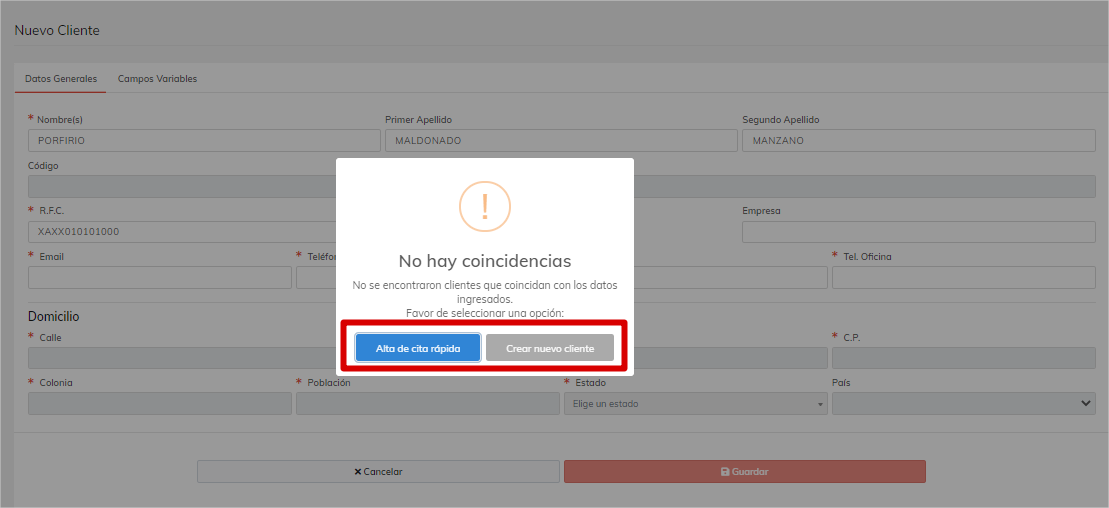This screenshot has height=508, width=1109.
Task: Click the Tel. Oficina input field
Action: (x=963, y=278)
